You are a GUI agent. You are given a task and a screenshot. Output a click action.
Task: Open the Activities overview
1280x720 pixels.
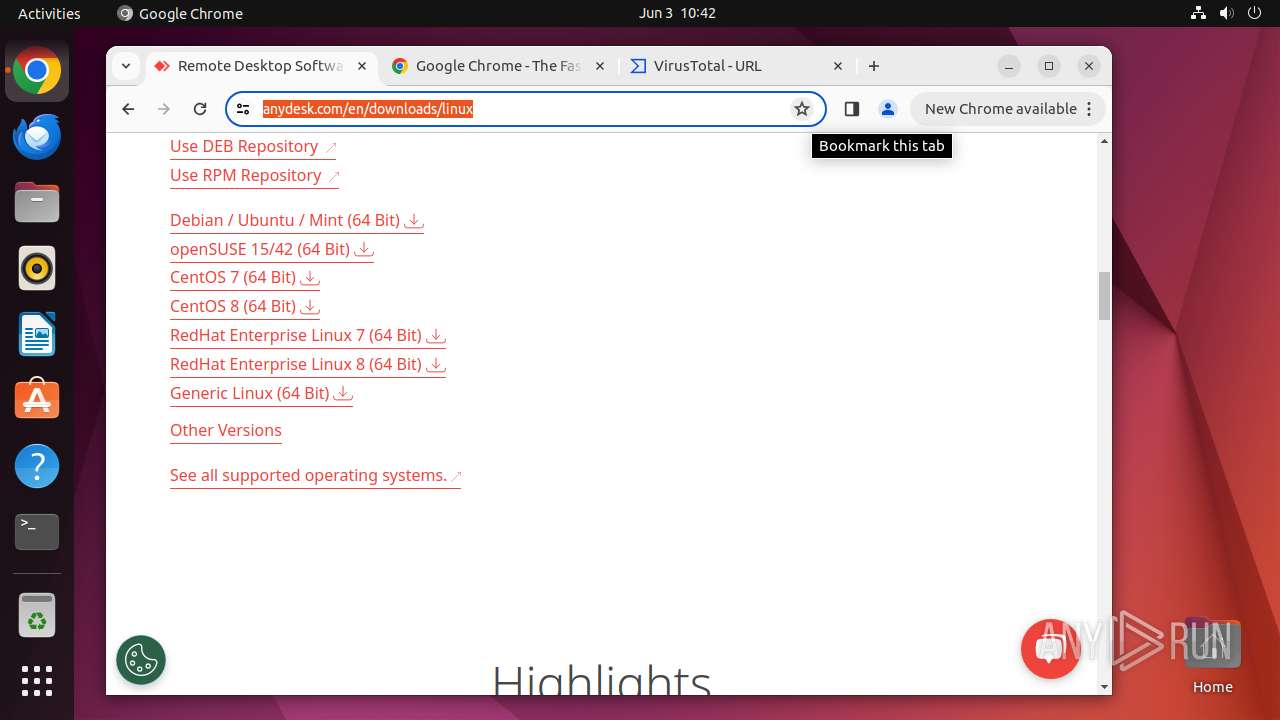(49, 13)
